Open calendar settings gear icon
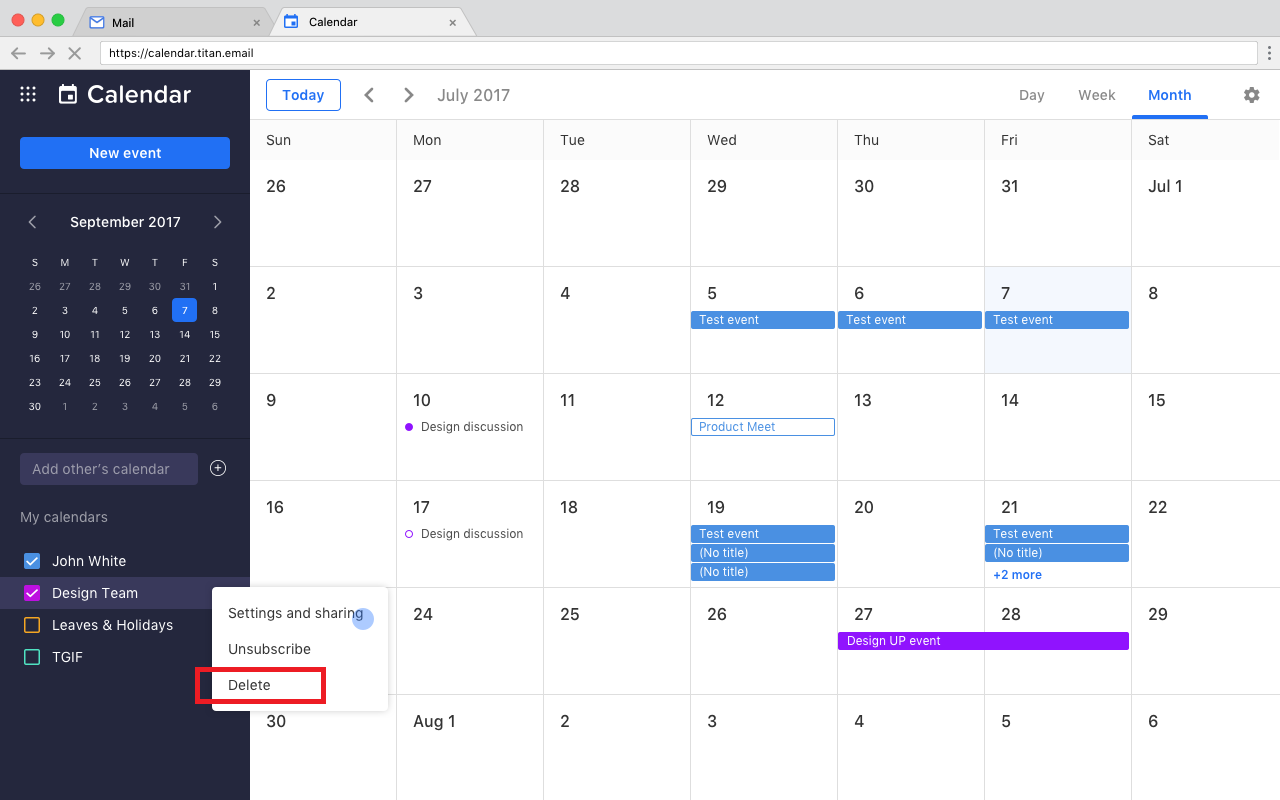This screenshot has height=800, width=1280. 1252,95
